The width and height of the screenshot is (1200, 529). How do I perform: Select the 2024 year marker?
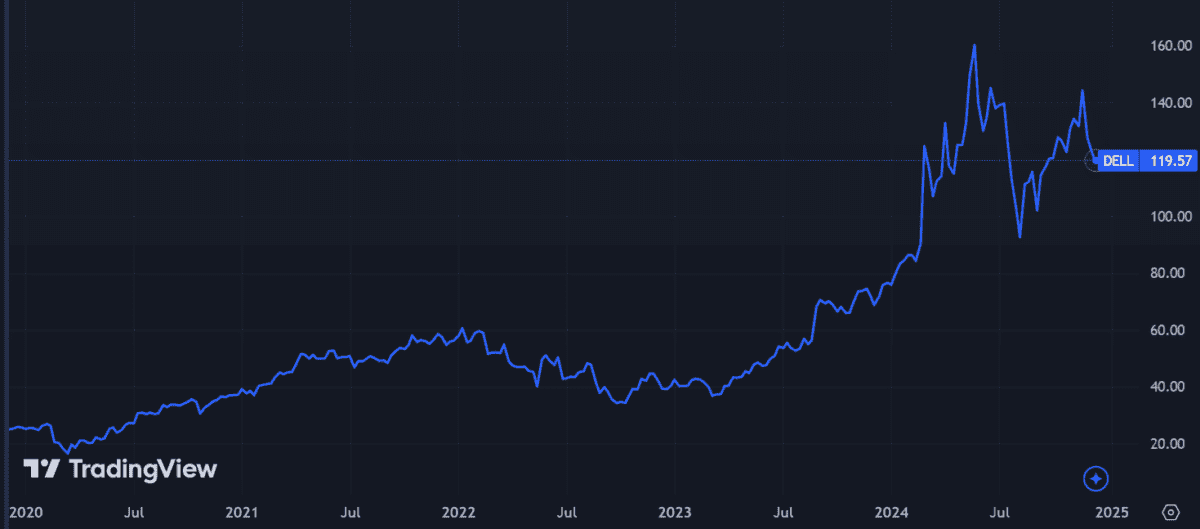pyautogui.click(x=892, y=512)
